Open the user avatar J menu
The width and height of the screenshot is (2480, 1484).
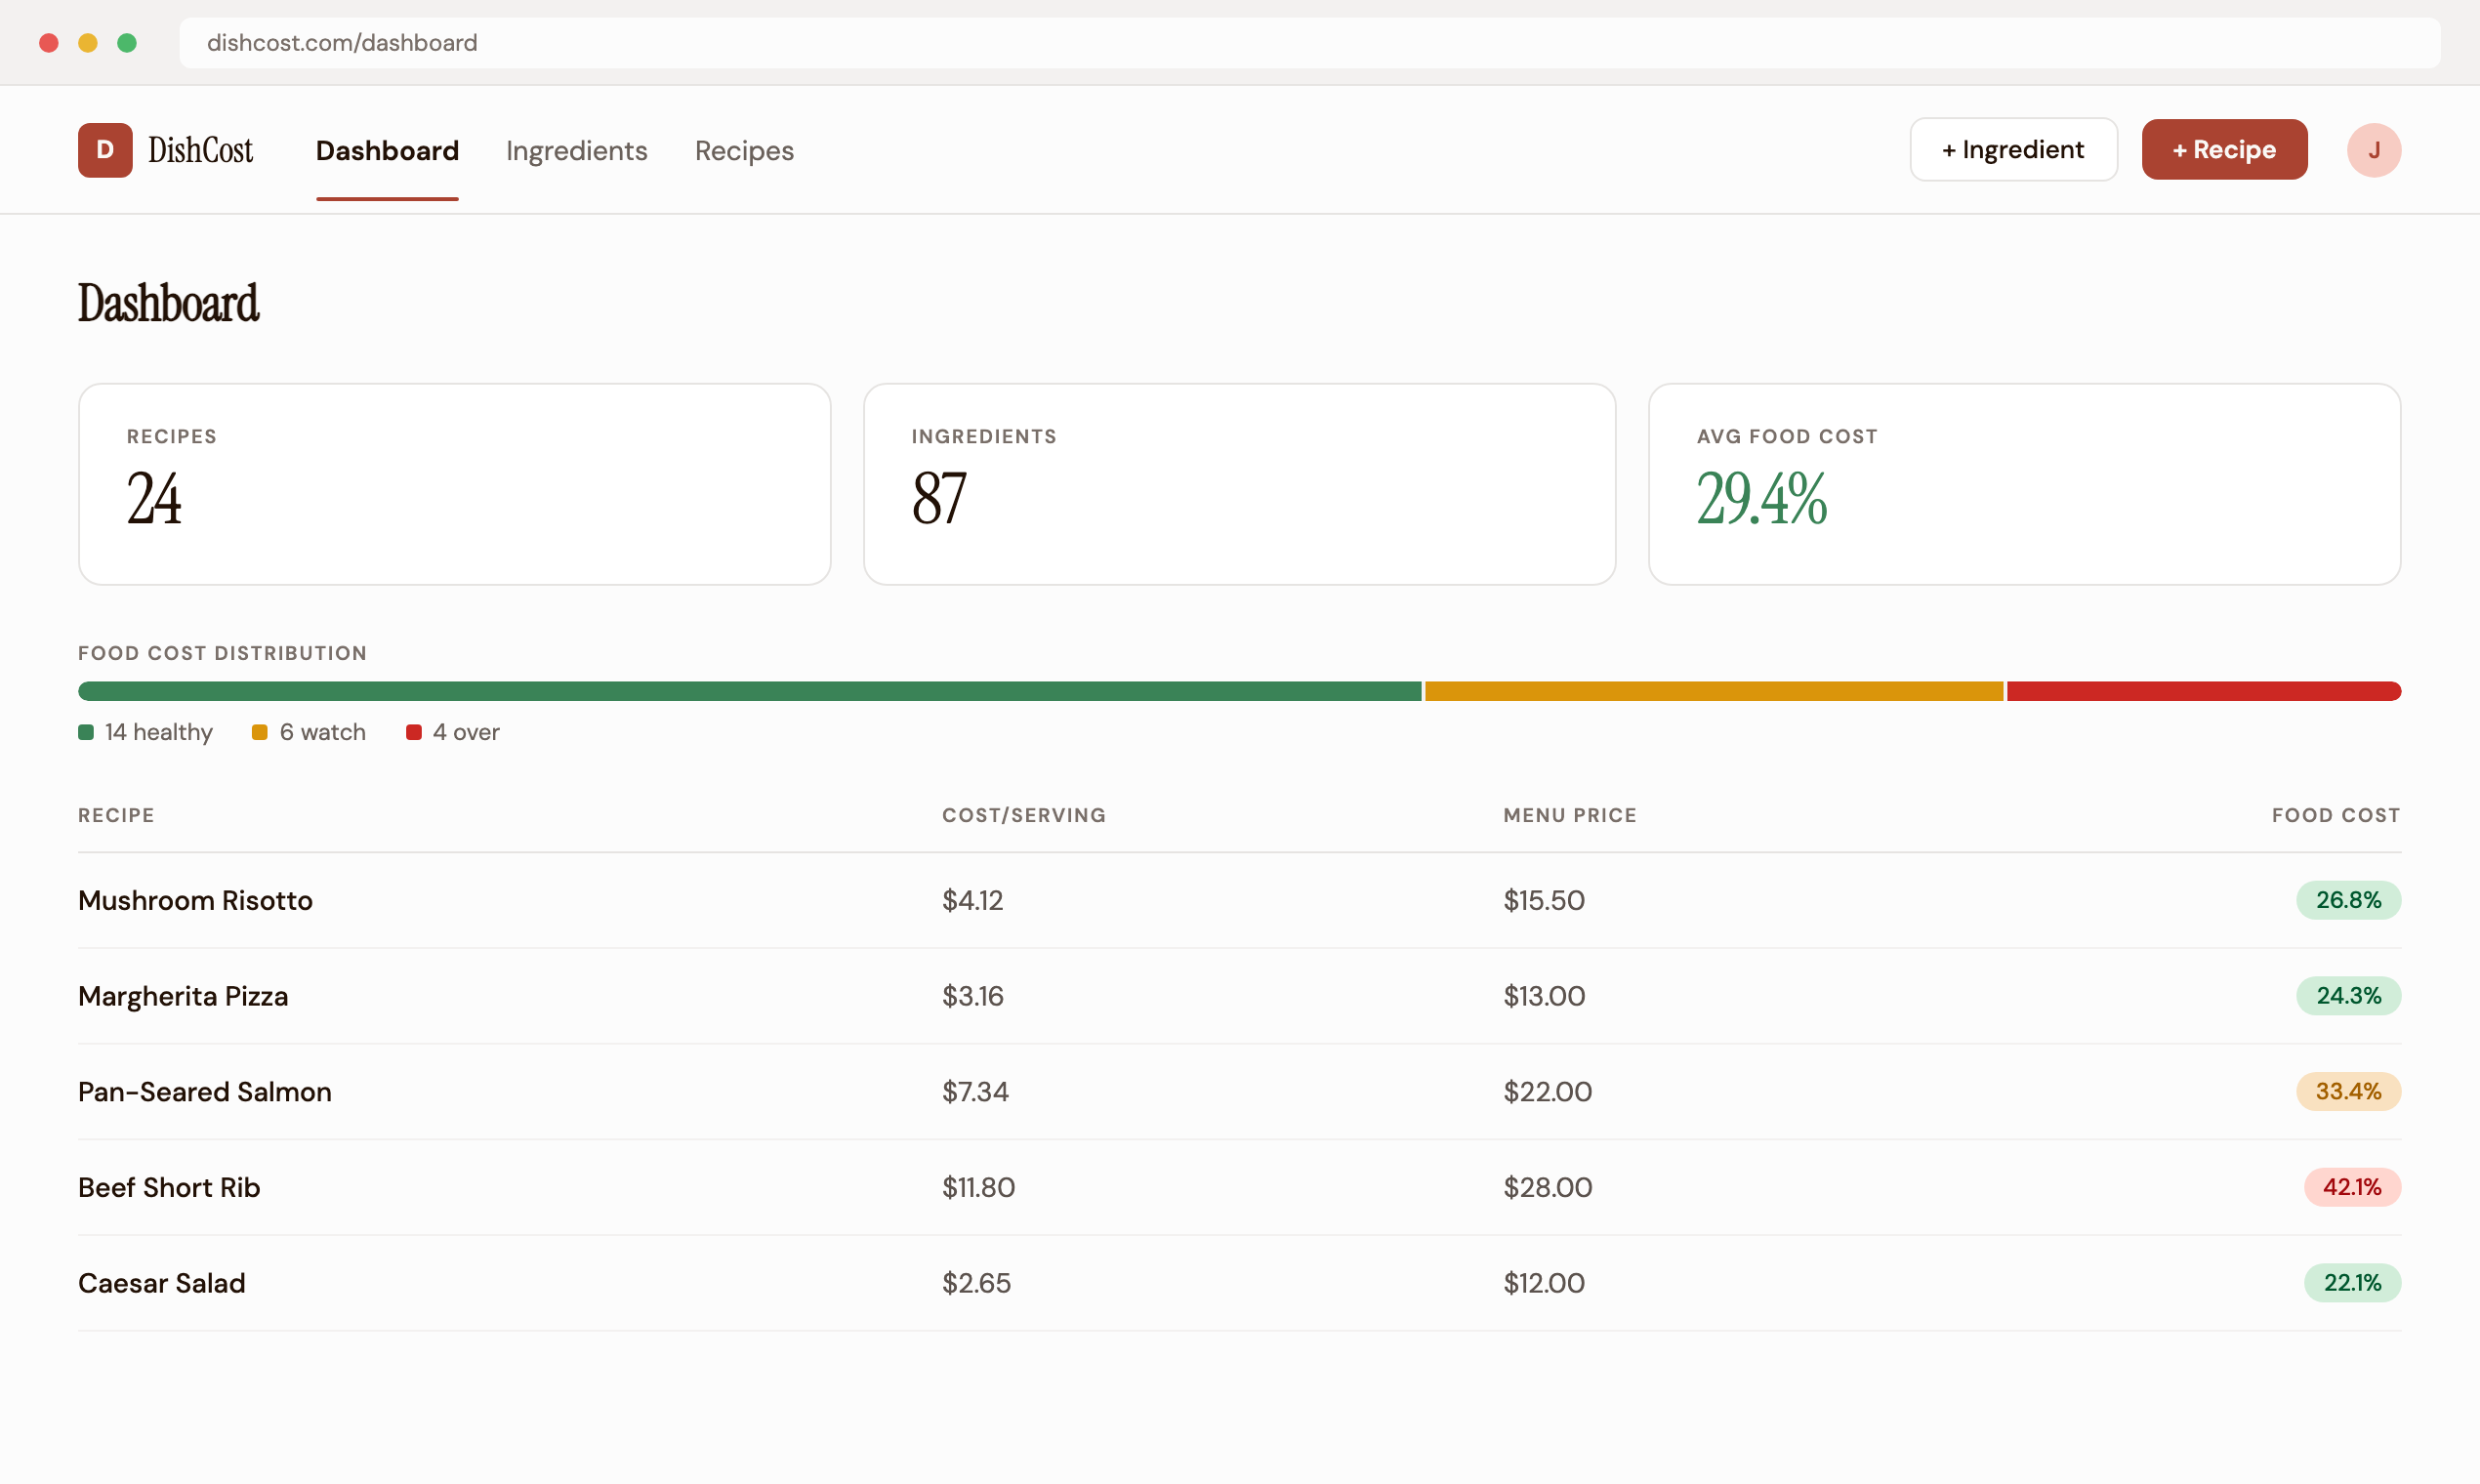click(x=2373, y=150)
